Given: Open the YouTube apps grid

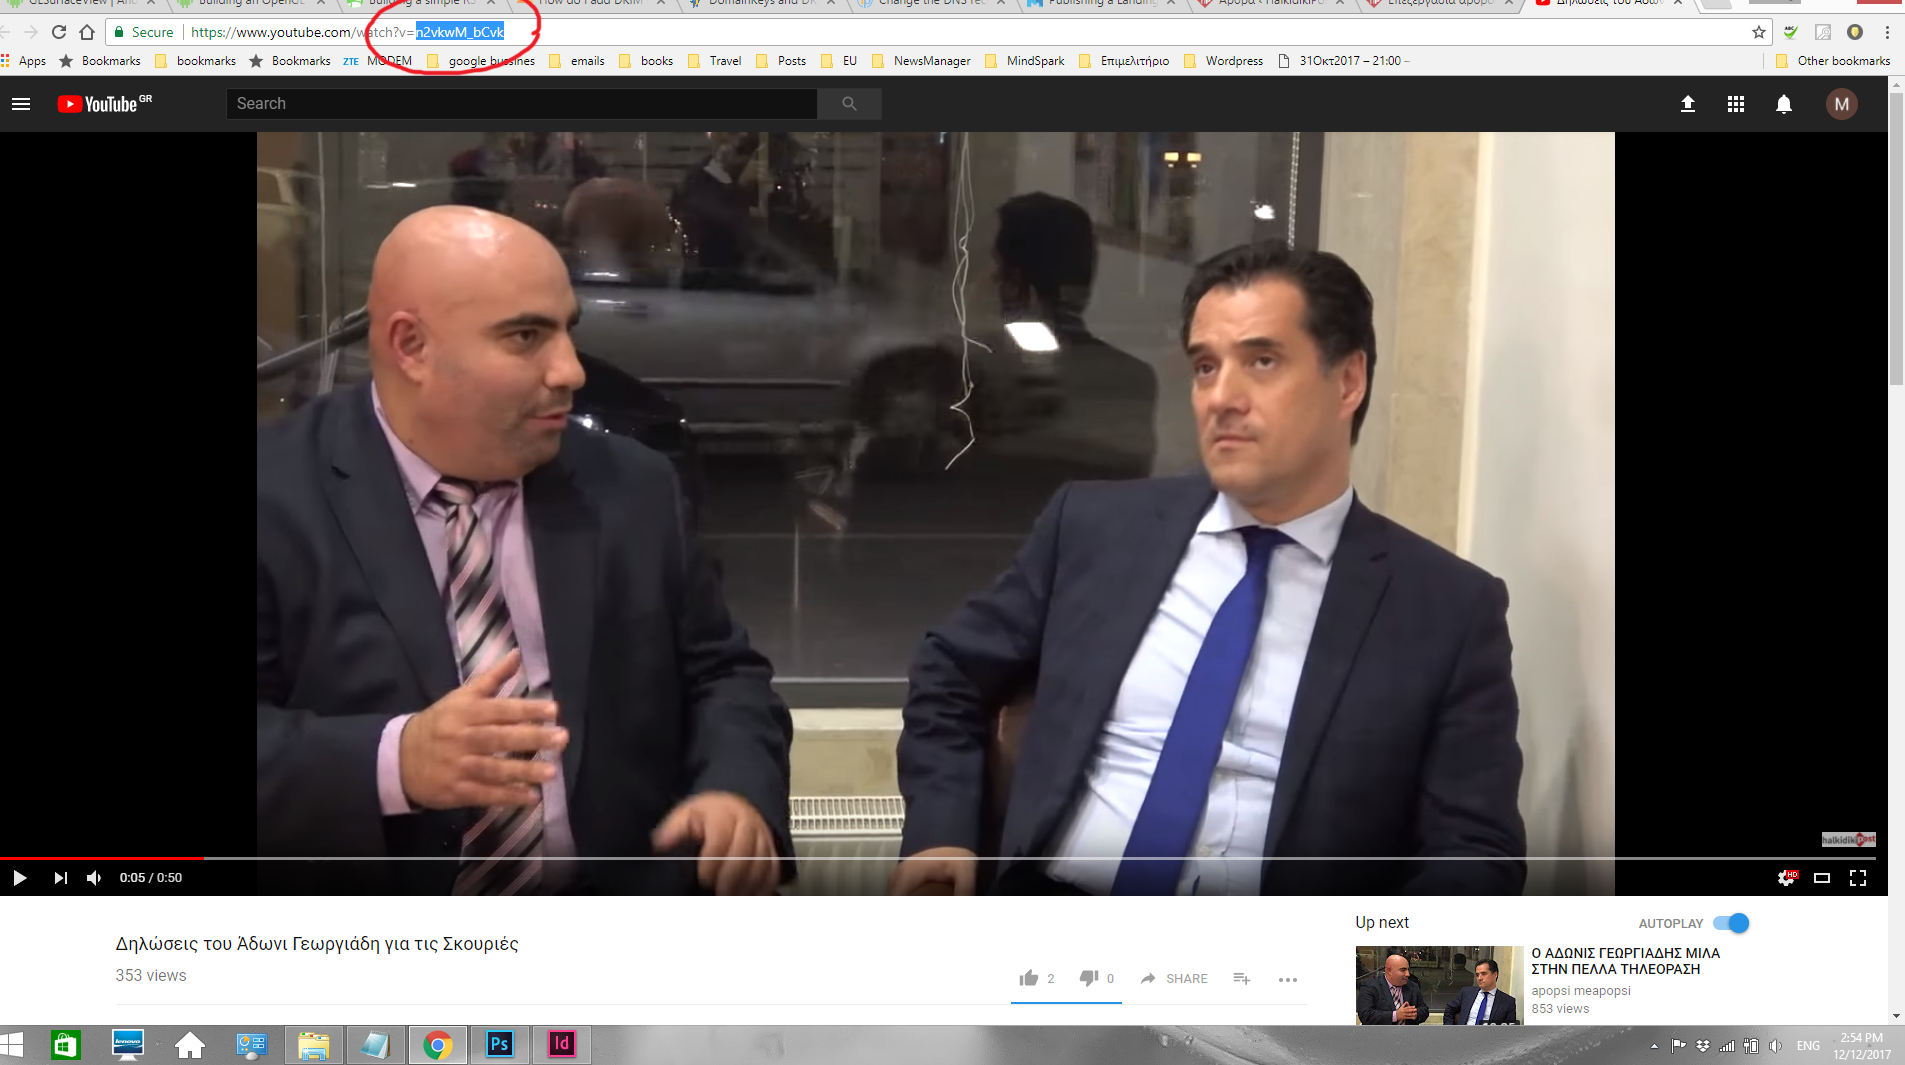Looking at the screenshot, I should (x=1736, y=104).
